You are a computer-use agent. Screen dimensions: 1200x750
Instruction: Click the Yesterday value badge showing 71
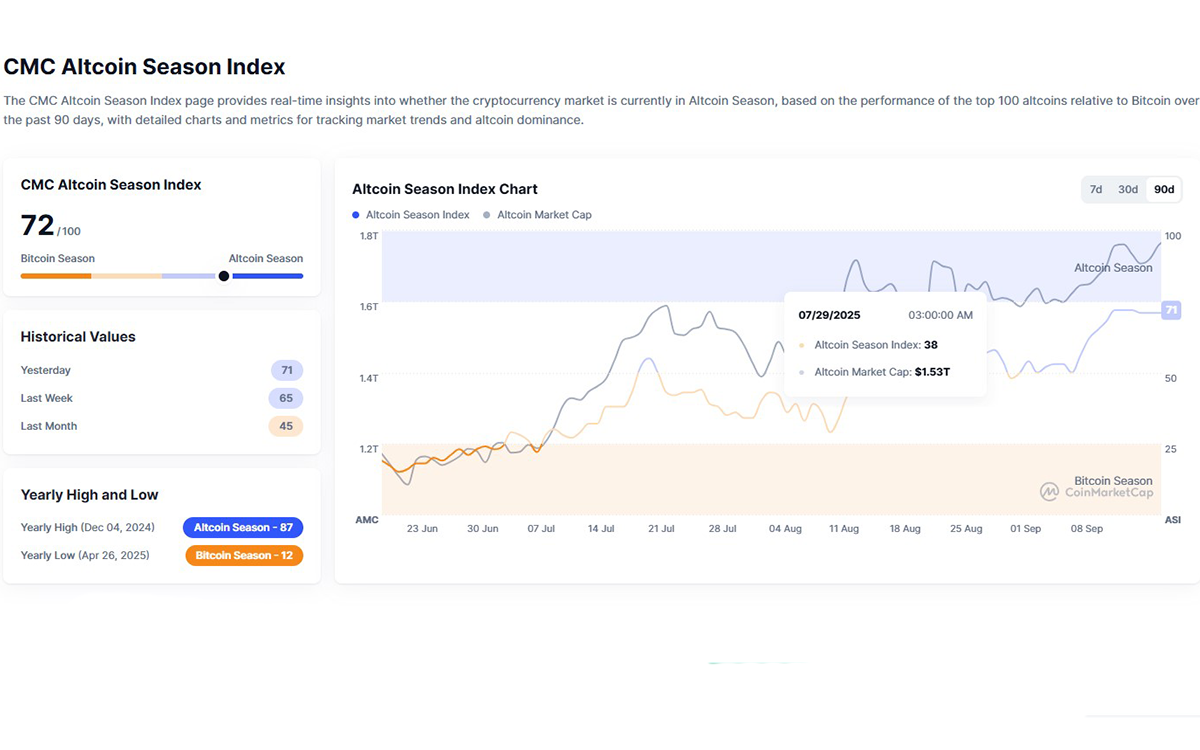pyautogui.click(x=286, y=370)
